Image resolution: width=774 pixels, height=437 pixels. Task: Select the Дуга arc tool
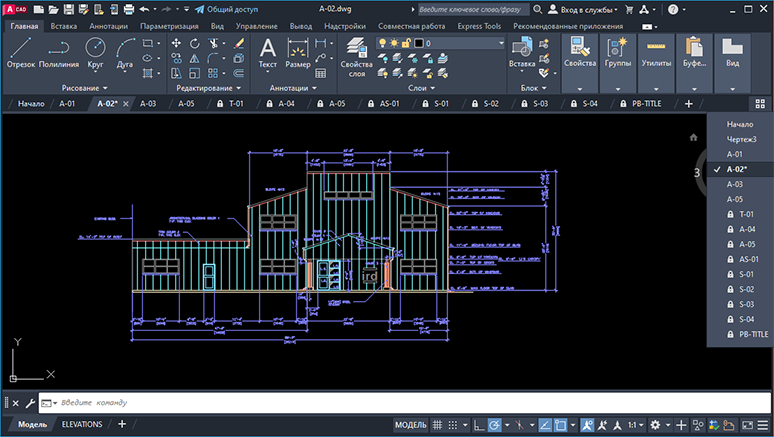coord(125,53)
